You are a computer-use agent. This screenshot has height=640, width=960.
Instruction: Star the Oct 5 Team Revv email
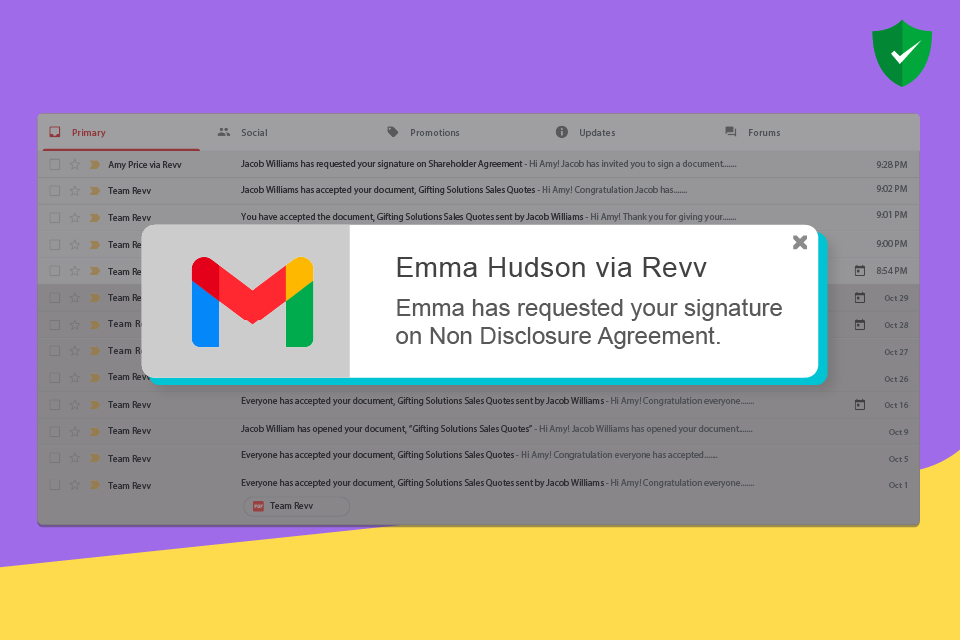75,458
